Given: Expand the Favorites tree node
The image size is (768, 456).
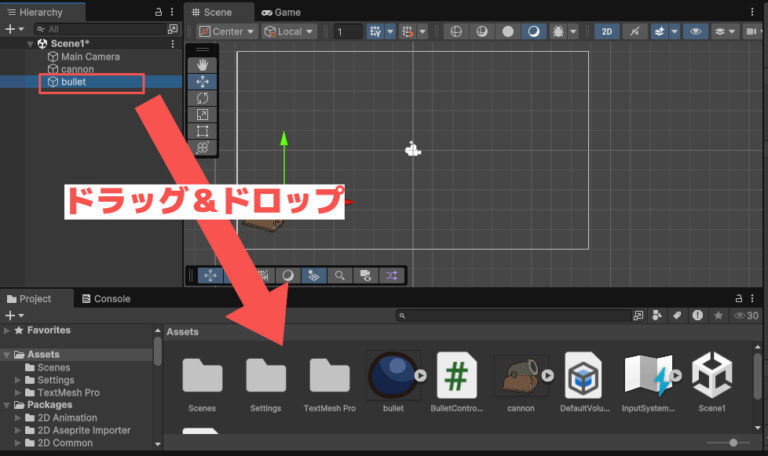Looking at the screenshot, I should (x=6, y=331).
